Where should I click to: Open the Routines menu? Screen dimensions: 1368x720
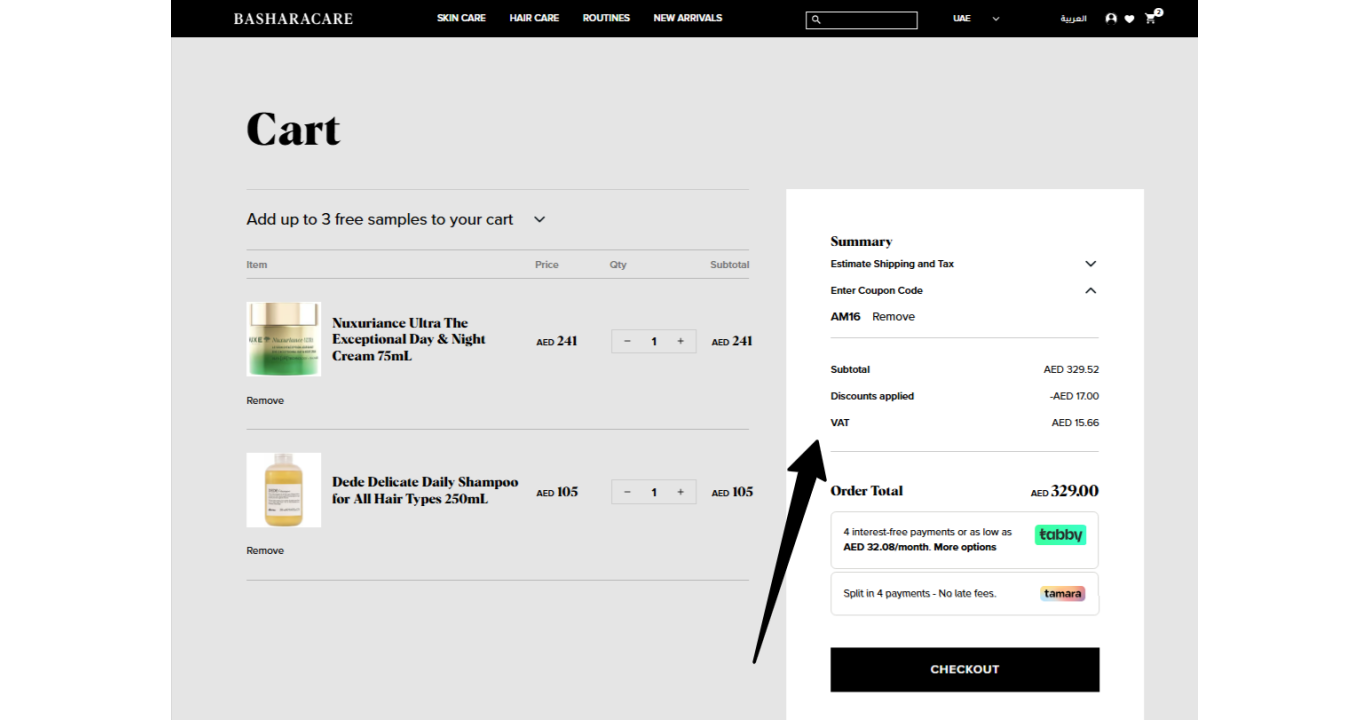tap(606, 18)
